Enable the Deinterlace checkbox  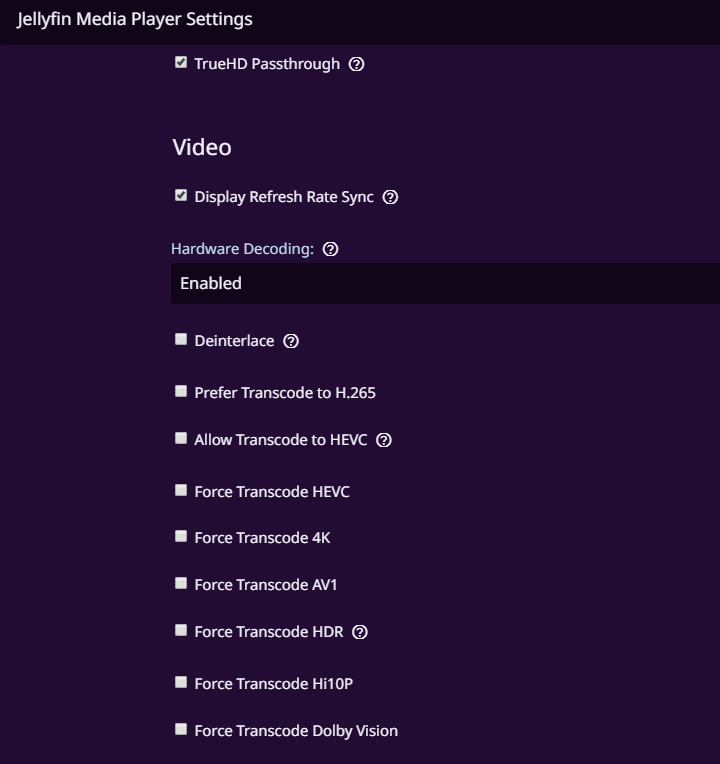(181, 340)
